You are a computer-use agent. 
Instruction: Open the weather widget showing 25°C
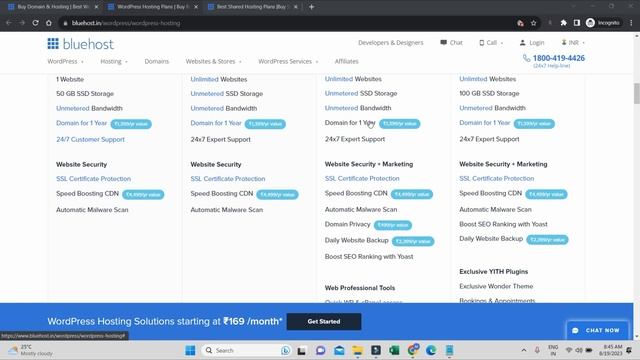click(31, 350)
